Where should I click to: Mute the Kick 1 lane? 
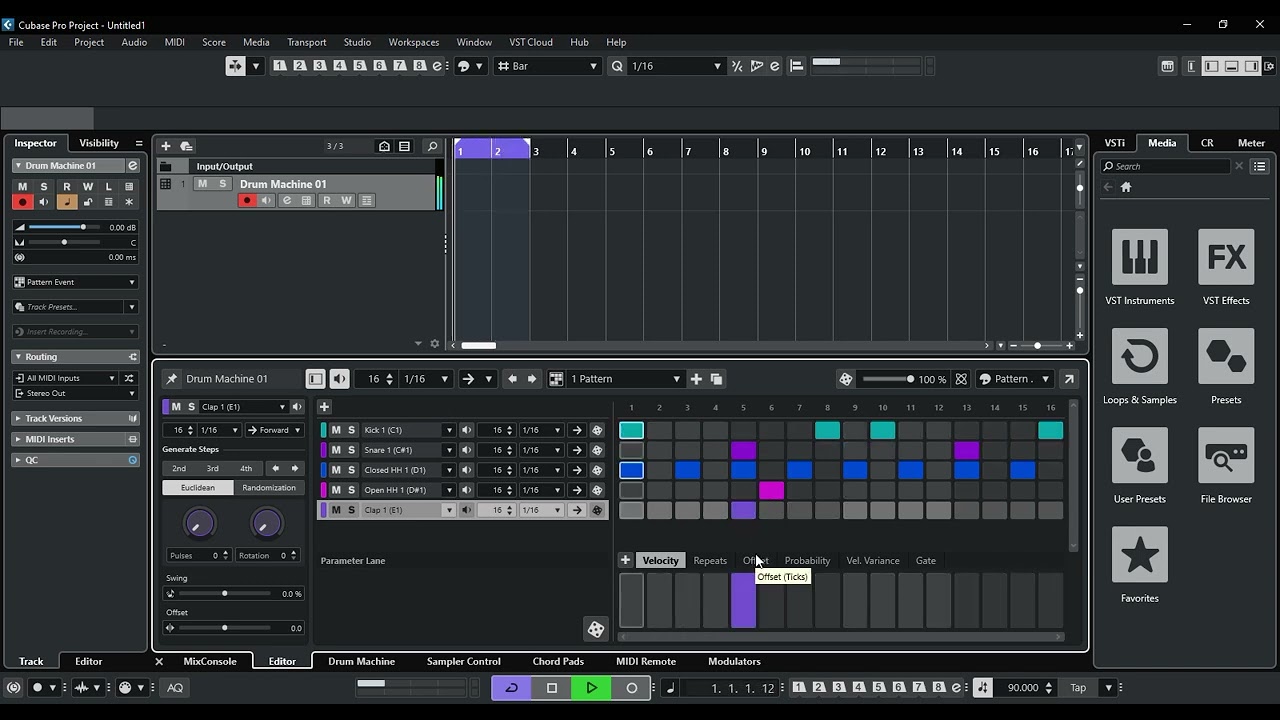pos(336,430)
